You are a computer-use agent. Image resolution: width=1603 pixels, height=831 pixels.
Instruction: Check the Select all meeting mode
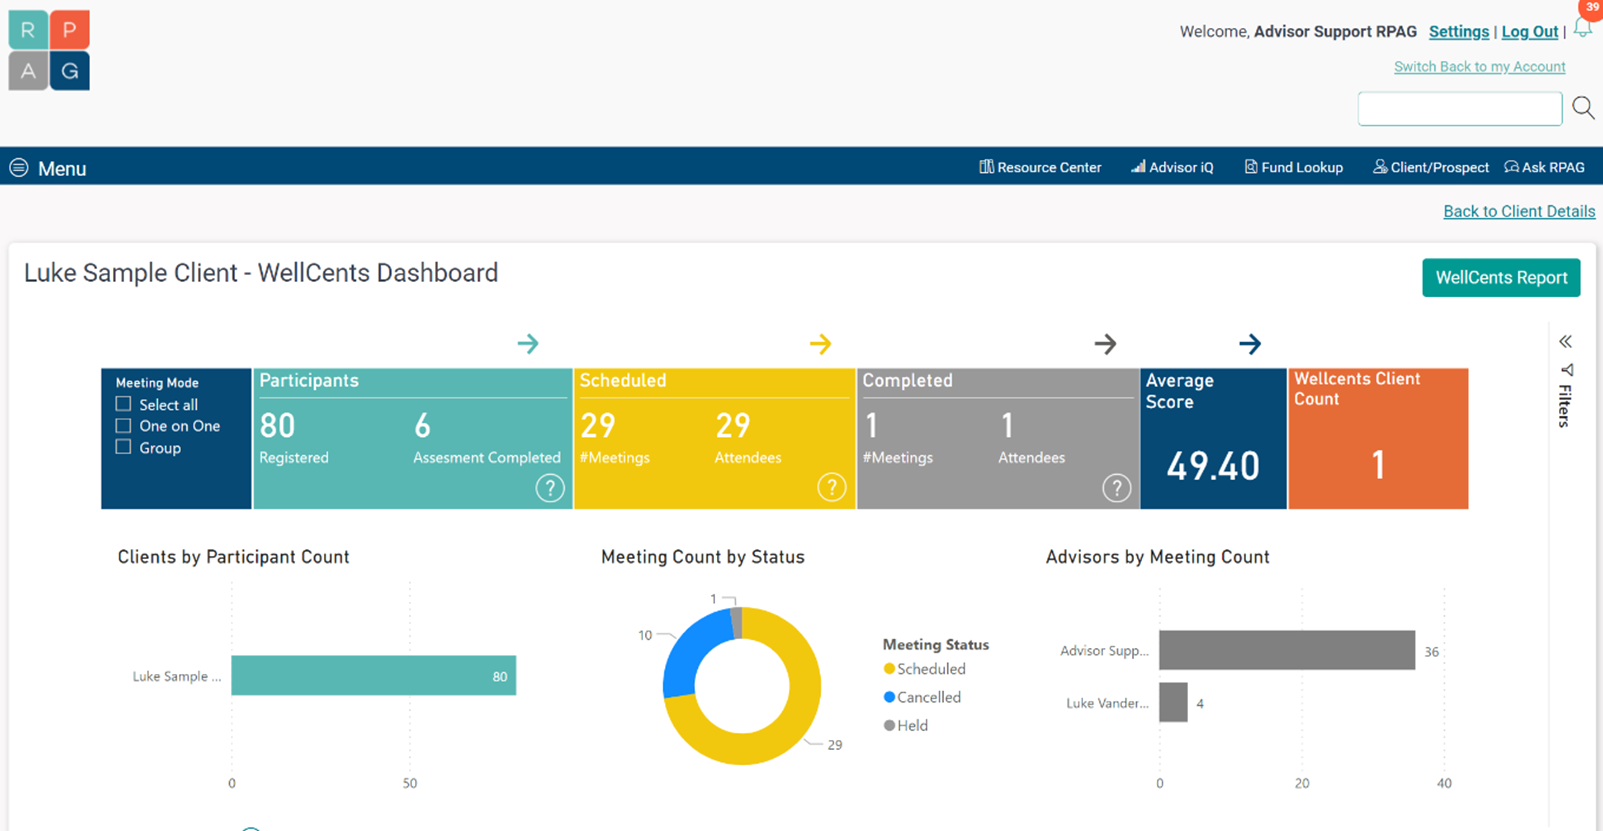coord(123,404)
